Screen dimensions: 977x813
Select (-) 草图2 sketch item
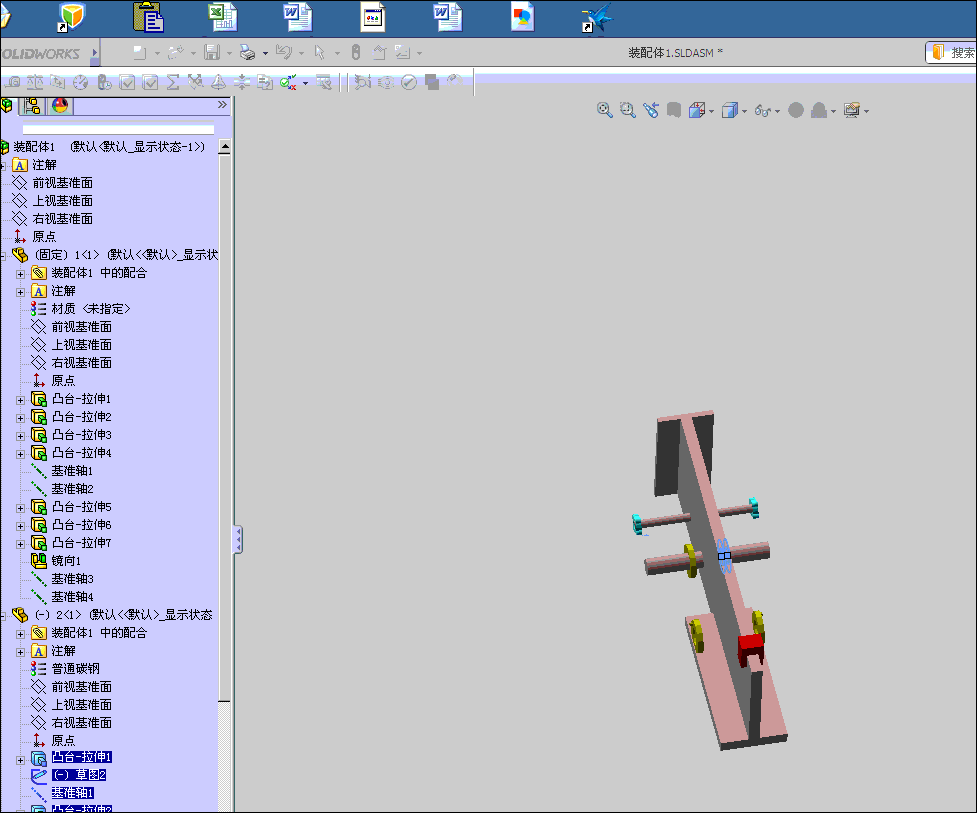[x=79, y=775]
